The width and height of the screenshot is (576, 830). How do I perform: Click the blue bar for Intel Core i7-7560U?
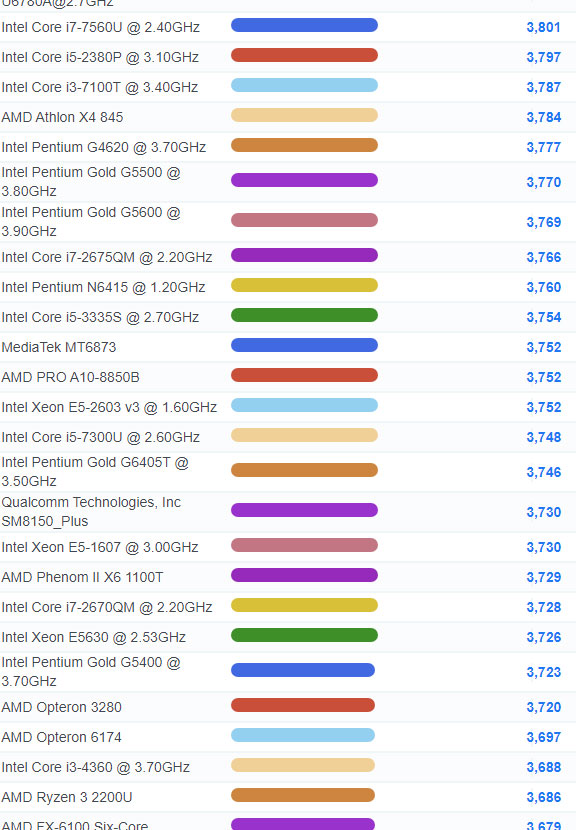[x=304, y=25]
